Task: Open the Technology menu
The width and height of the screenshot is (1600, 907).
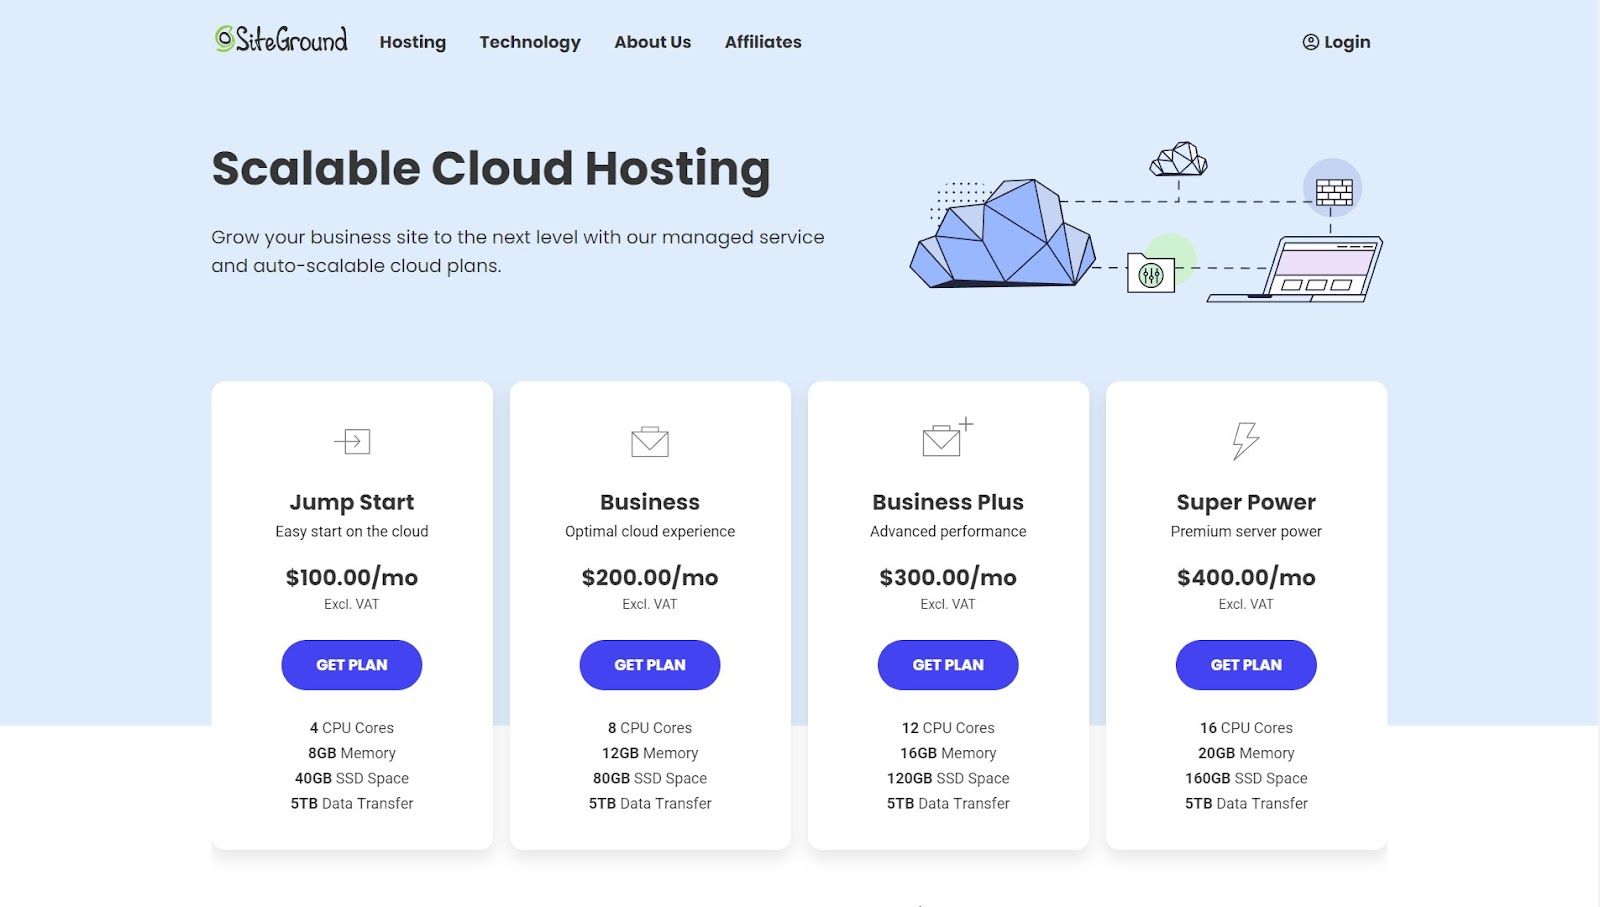Action: coord(530,42)
